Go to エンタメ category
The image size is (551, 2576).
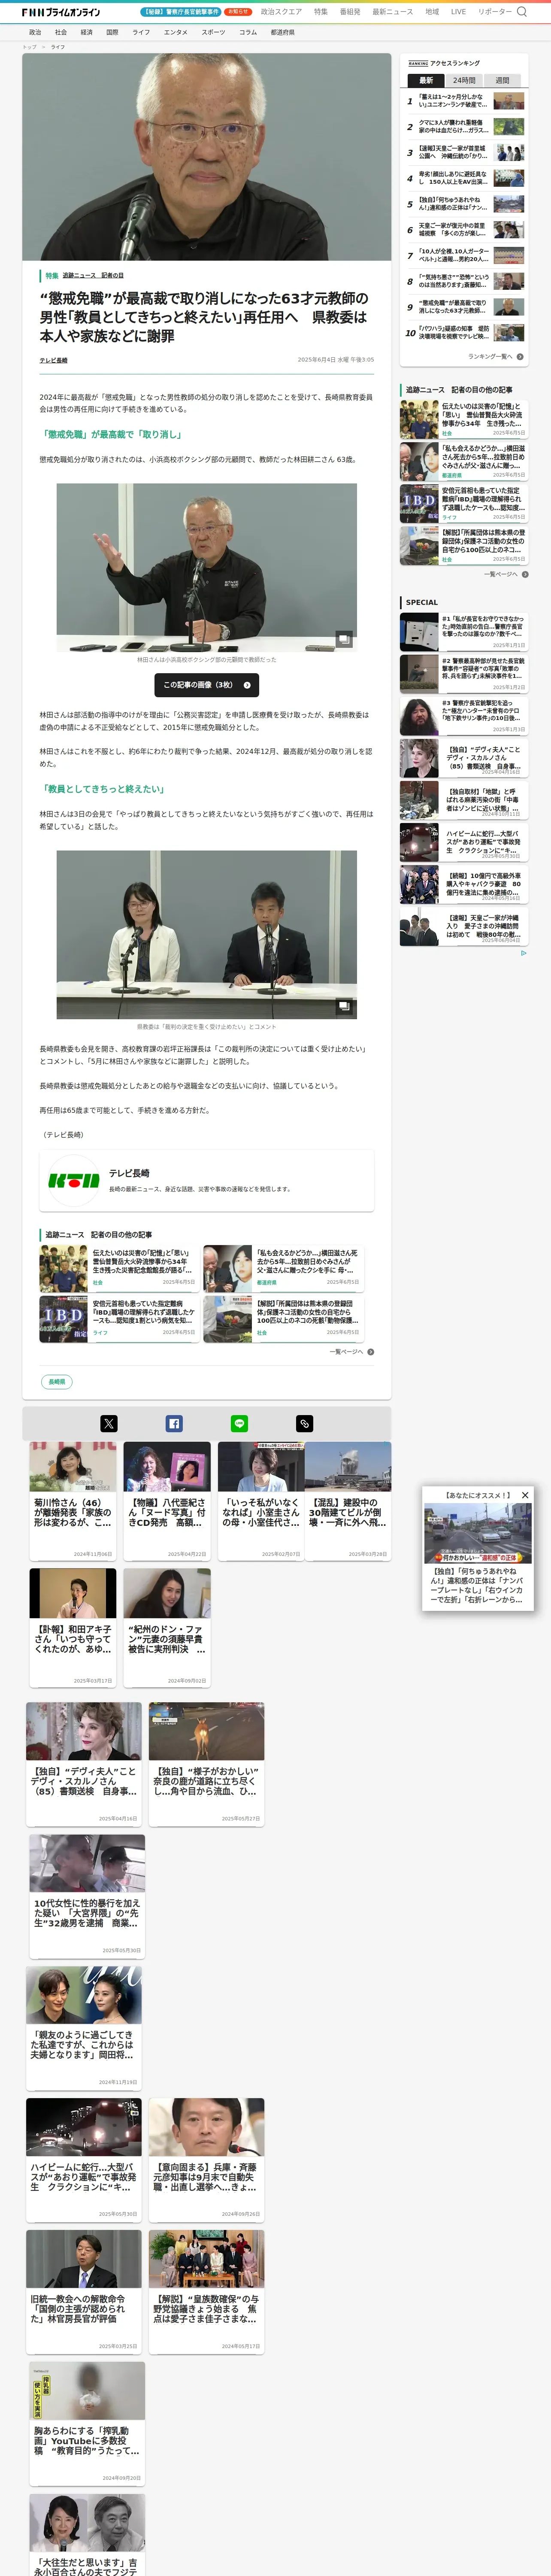[x=176, y=32]
